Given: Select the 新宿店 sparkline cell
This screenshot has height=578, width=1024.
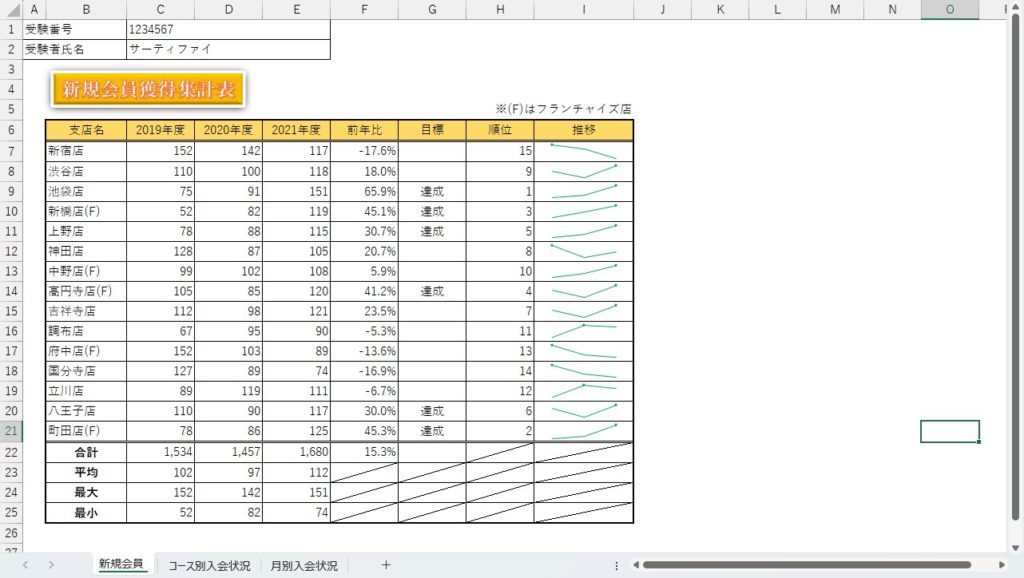Looking at the screenshot, I should 583,151.
